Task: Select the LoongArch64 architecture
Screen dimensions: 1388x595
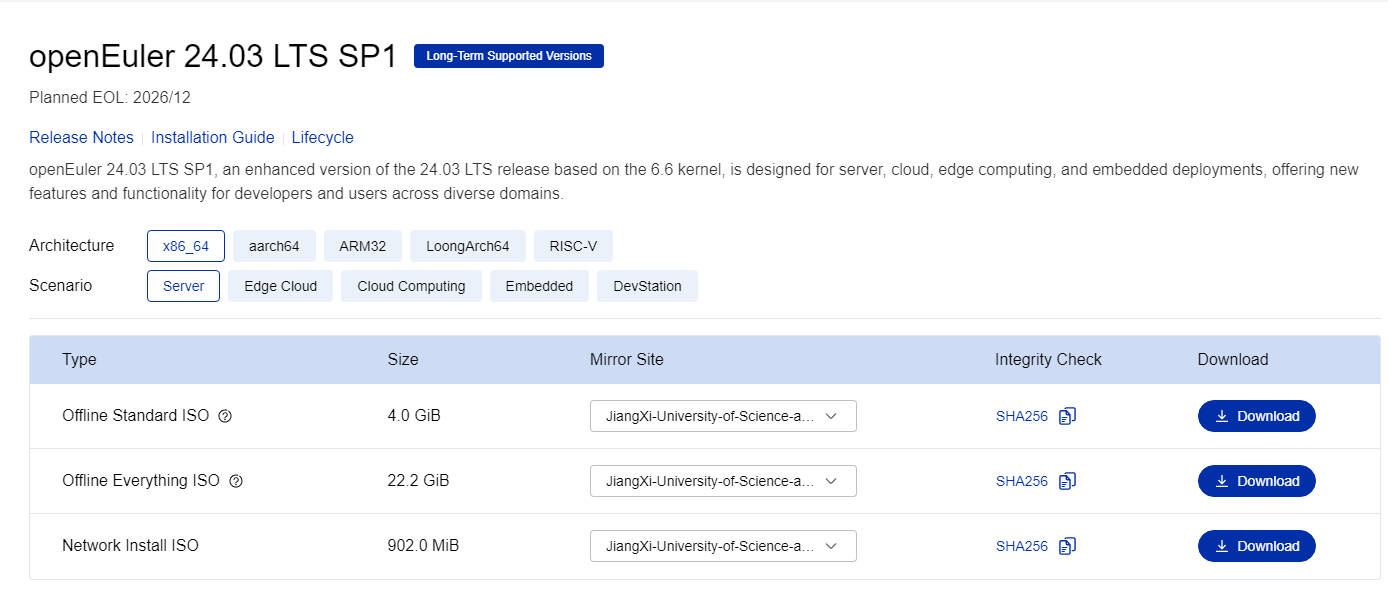Action: pyautogui.click(x=467, y=246)
